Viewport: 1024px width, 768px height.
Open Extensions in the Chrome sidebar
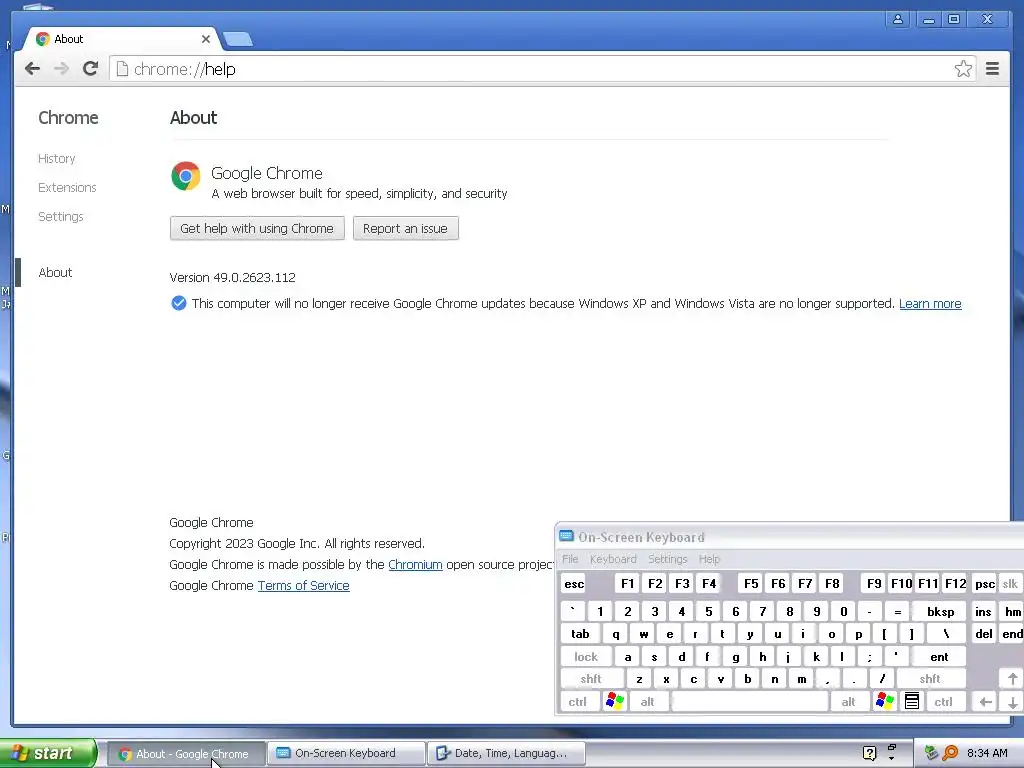click(x=67, y=187)
